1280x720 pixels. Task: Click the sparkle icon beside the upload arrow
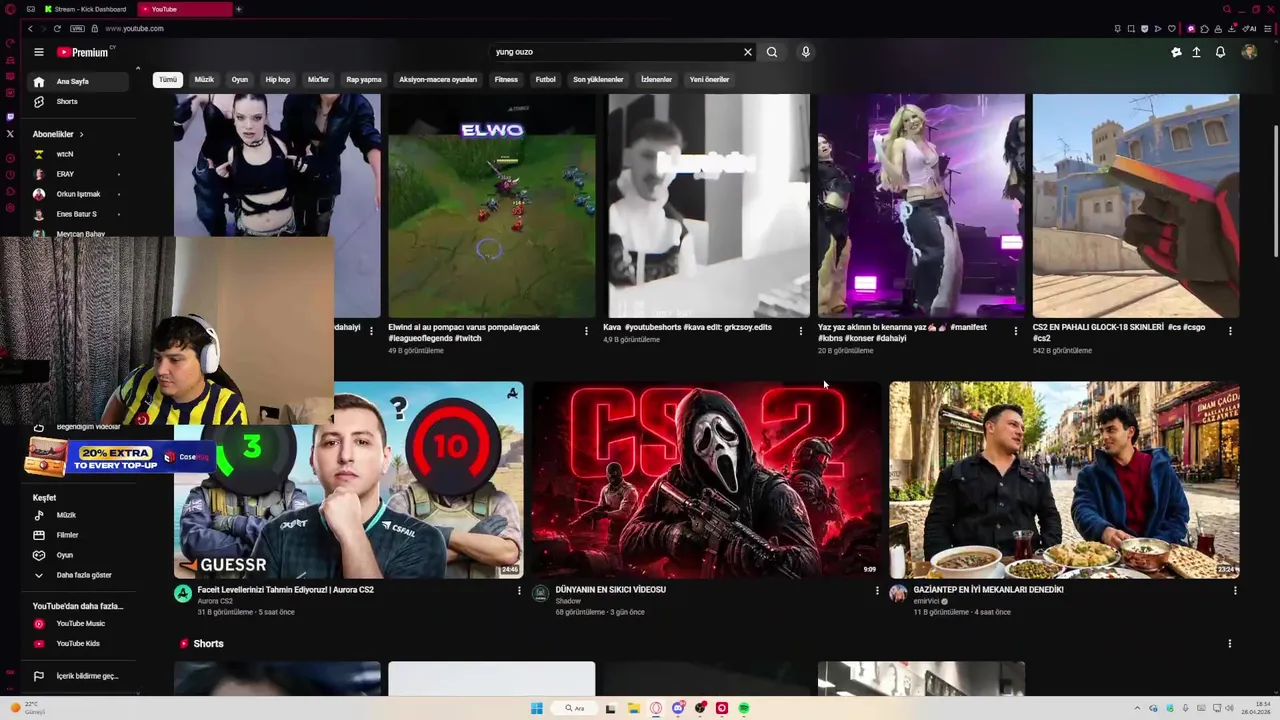click(1176, 52)
